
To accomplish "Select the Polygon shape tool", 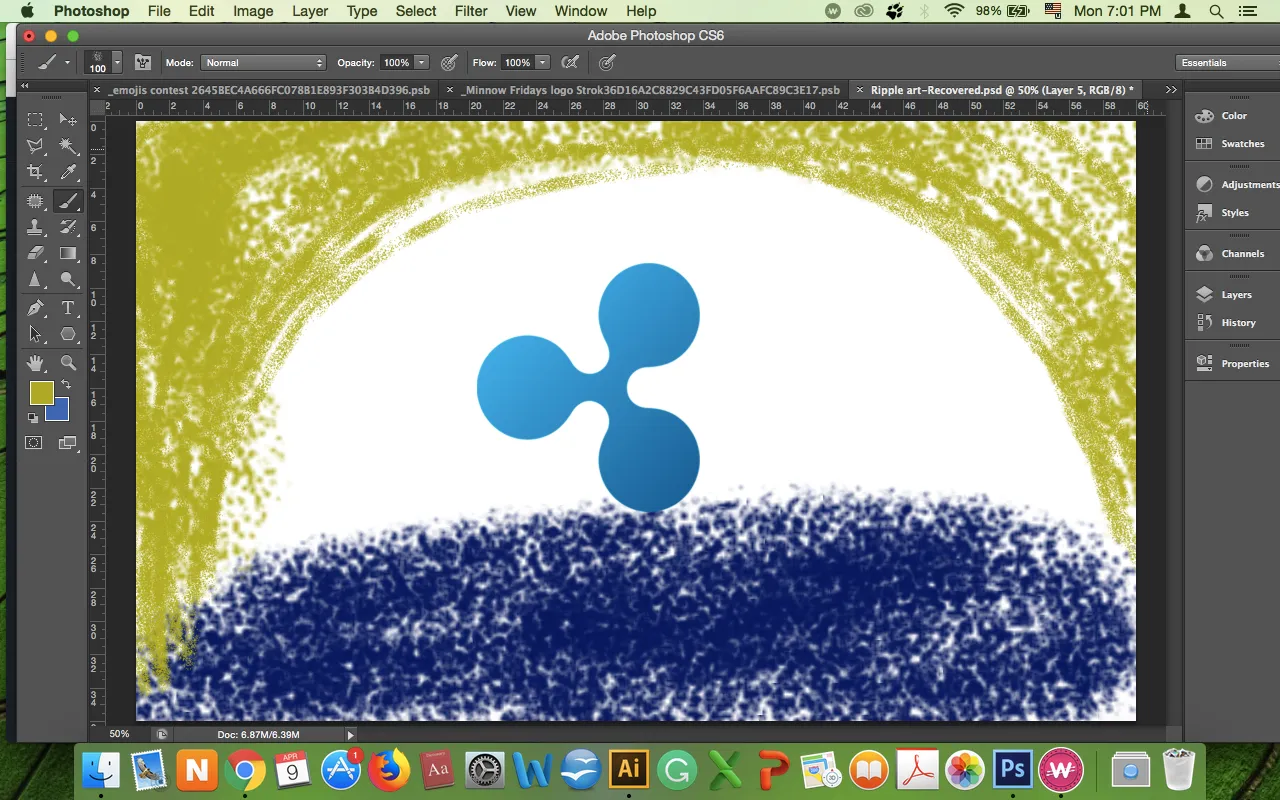I will click(68, 334).
